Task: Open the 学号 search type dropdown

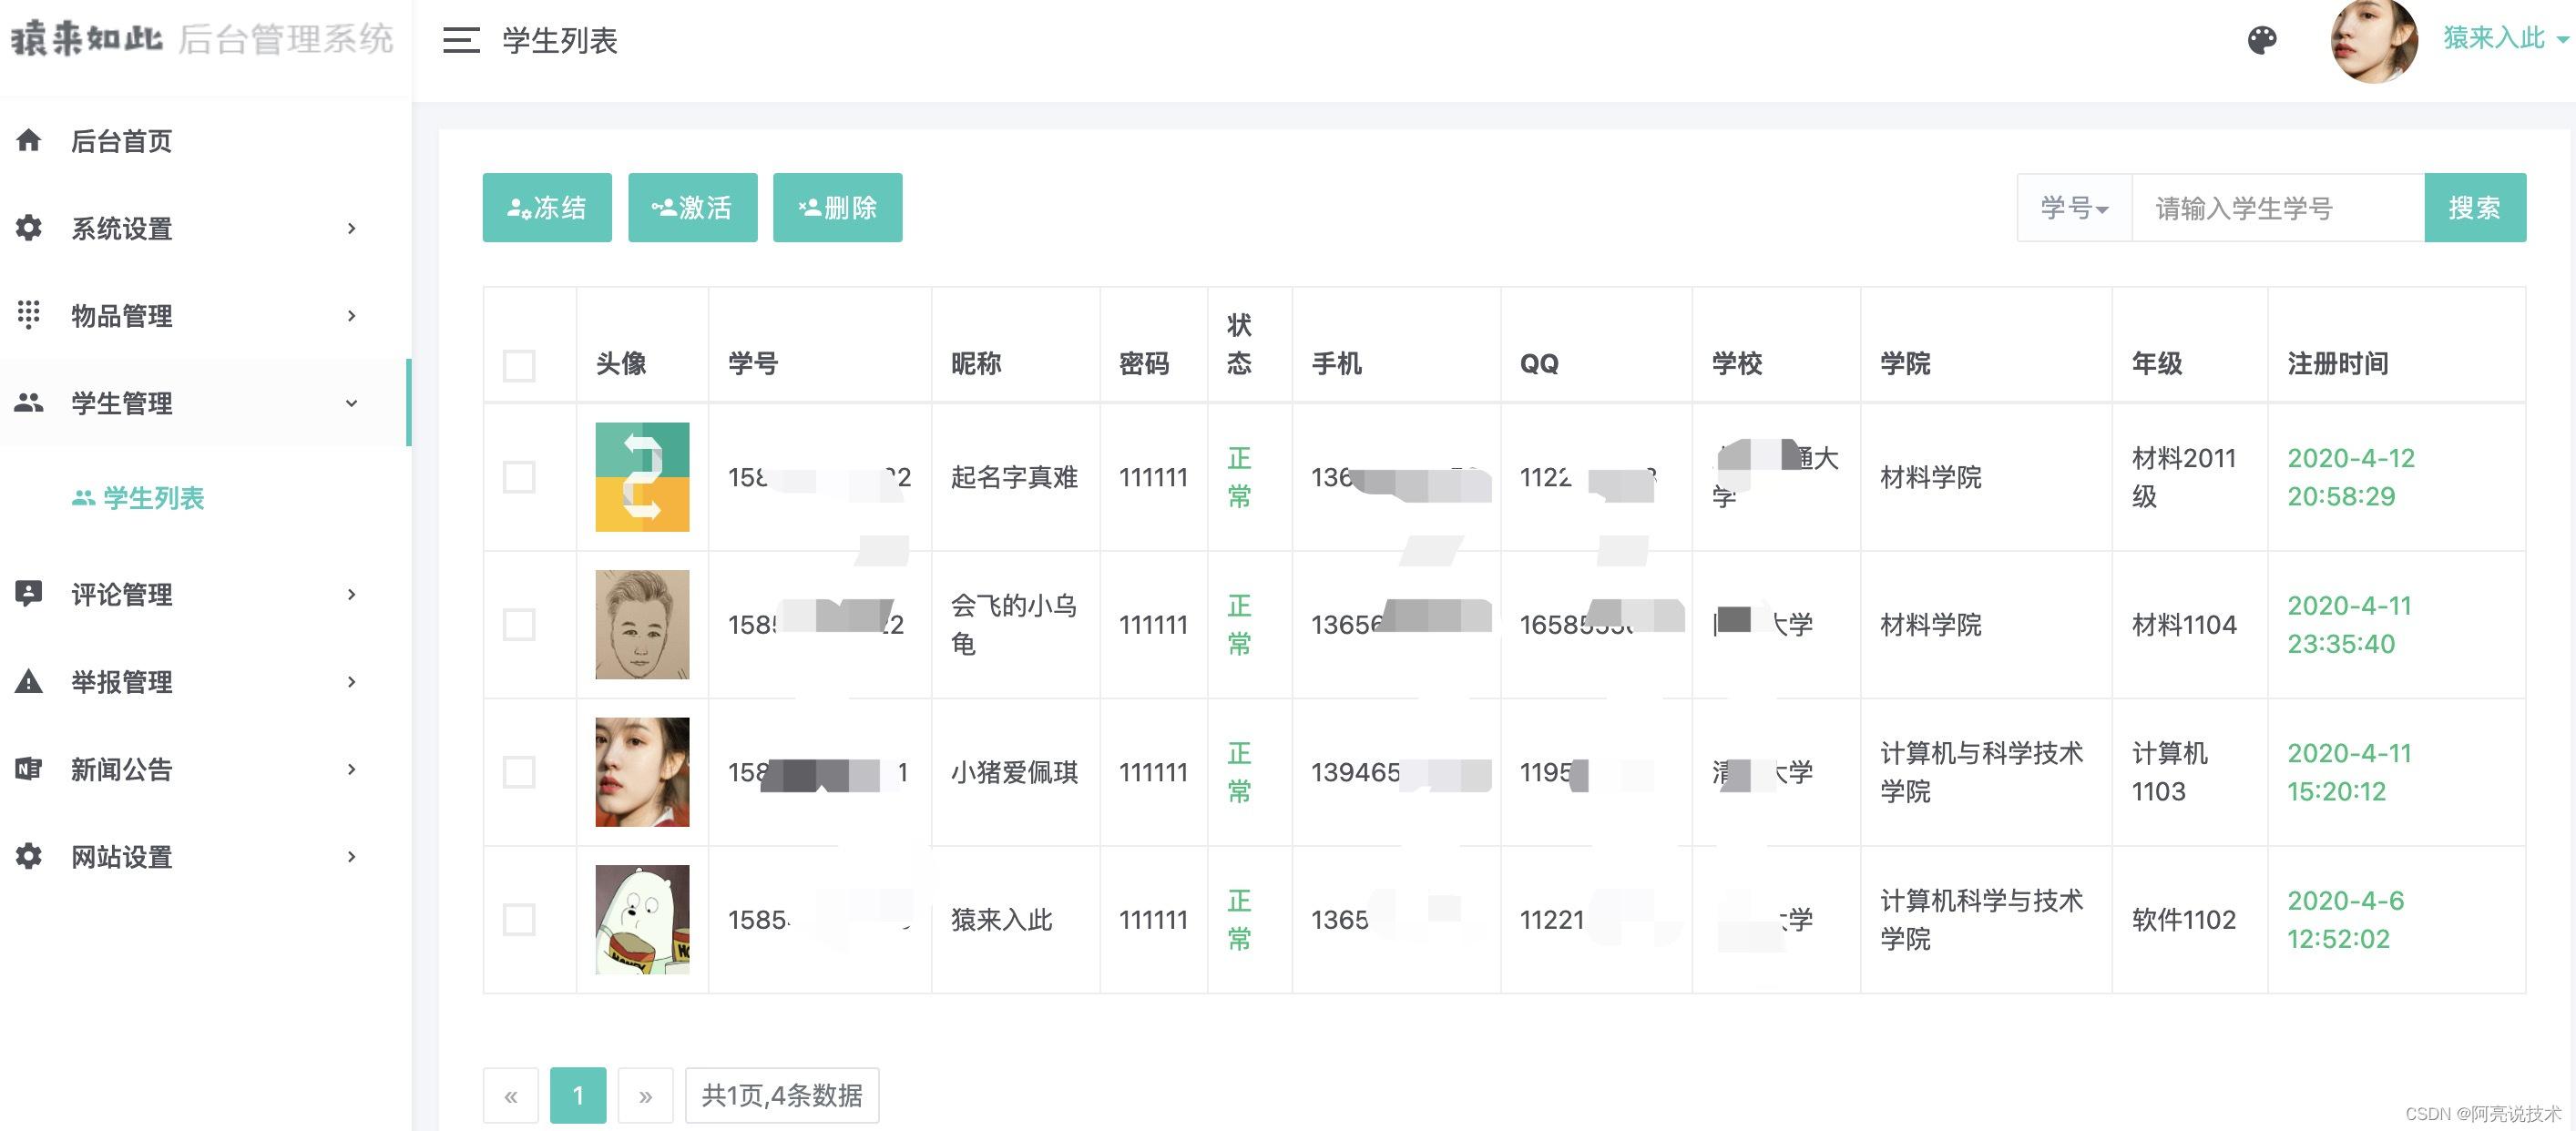Action: [2074, 208]
